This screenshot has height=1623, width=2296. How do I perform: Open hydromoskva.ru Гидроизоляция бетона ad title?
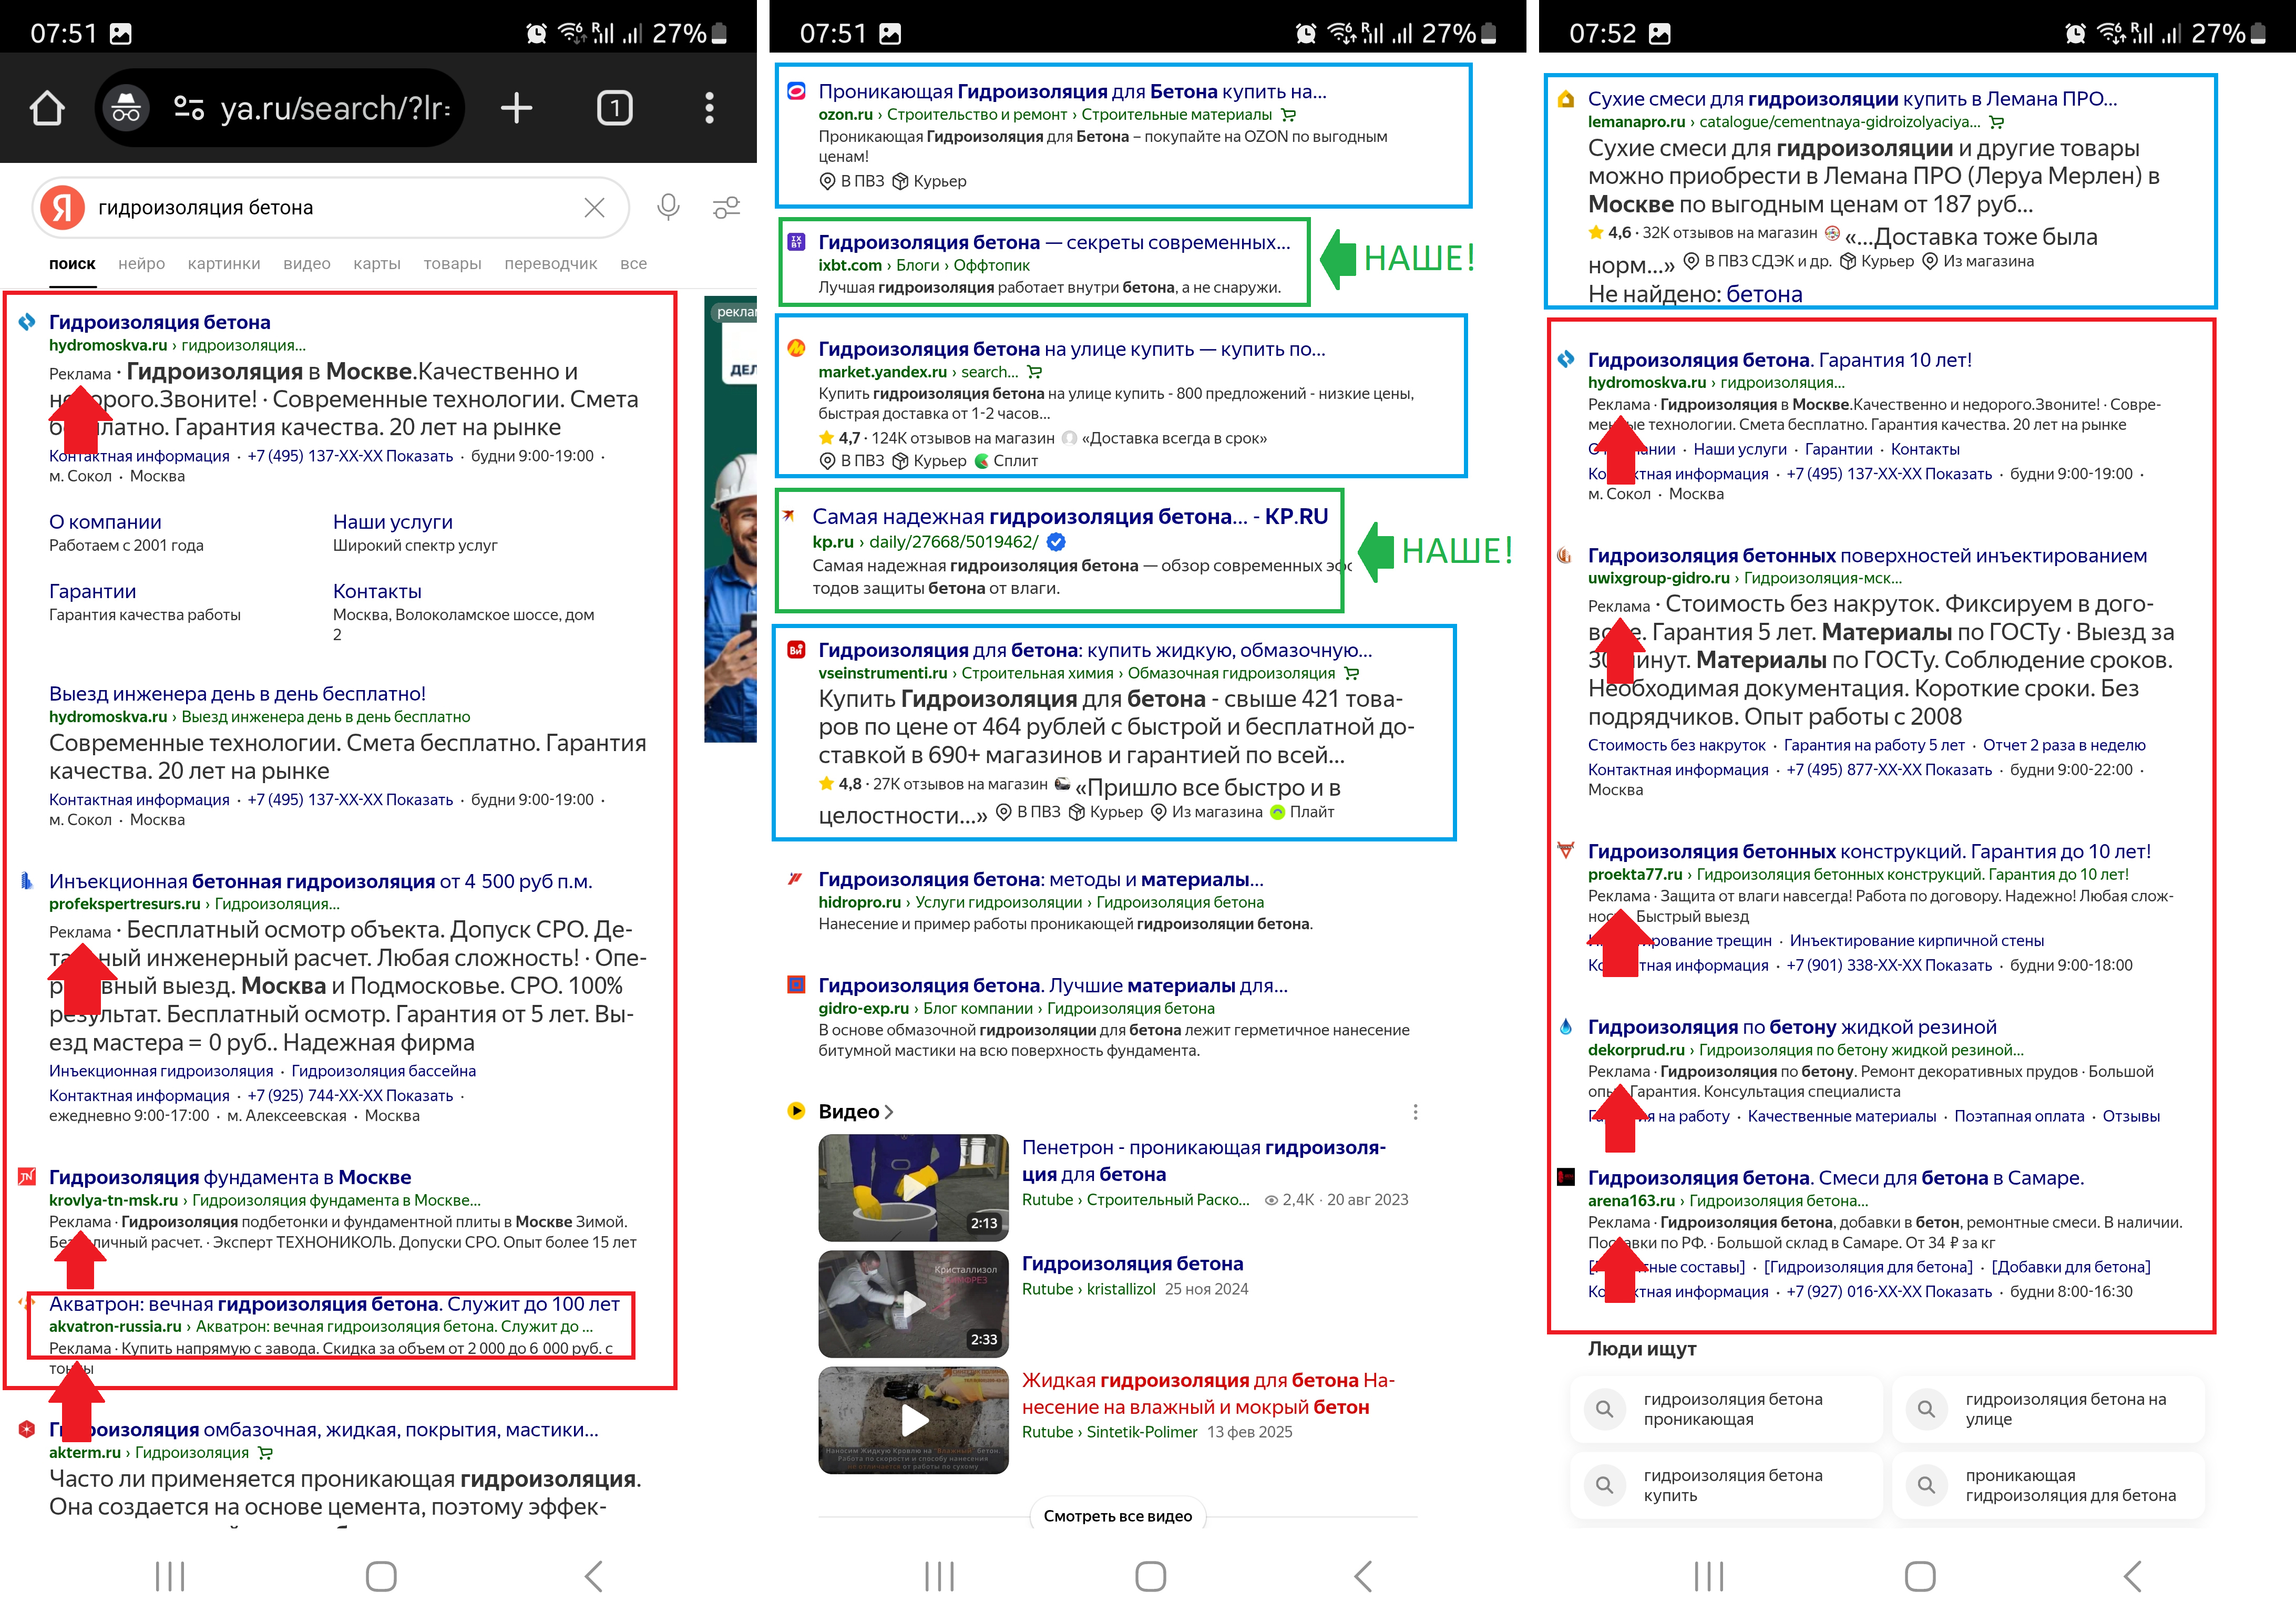[159, 322]
